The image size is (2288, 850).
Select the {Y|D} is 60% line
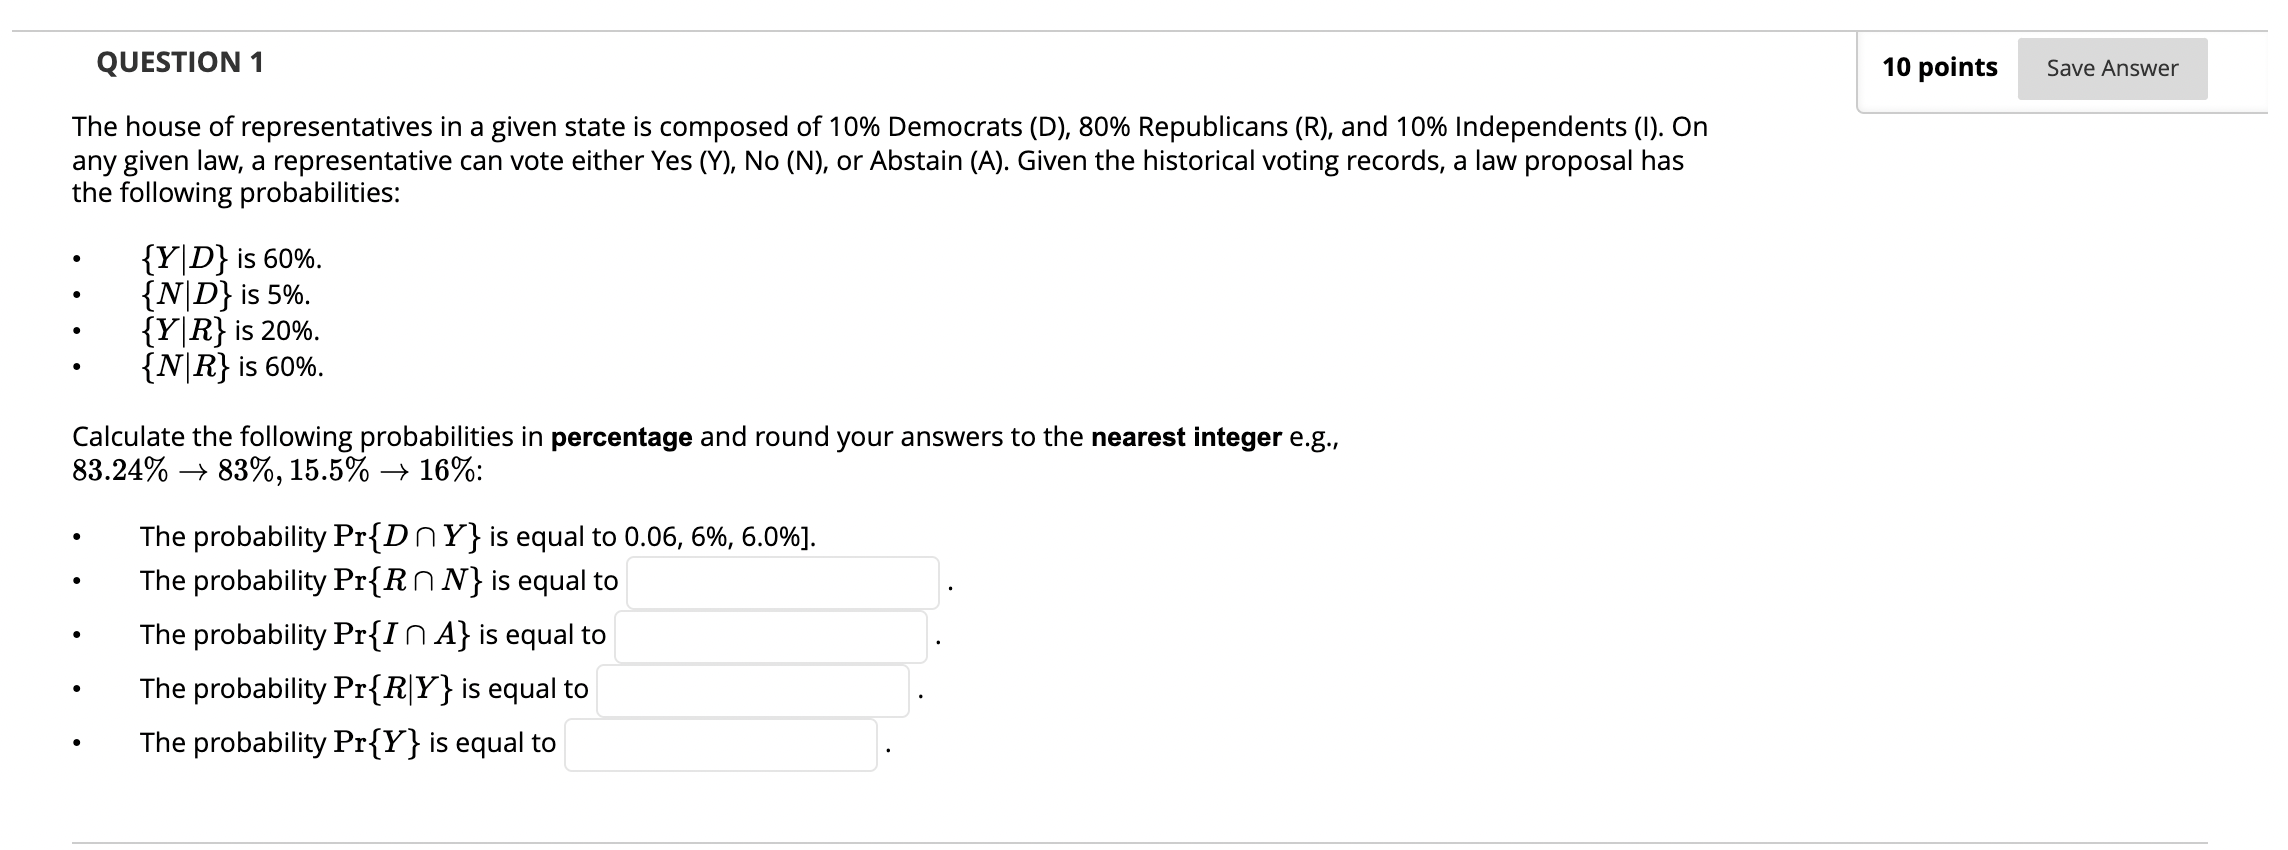[231, 259]
